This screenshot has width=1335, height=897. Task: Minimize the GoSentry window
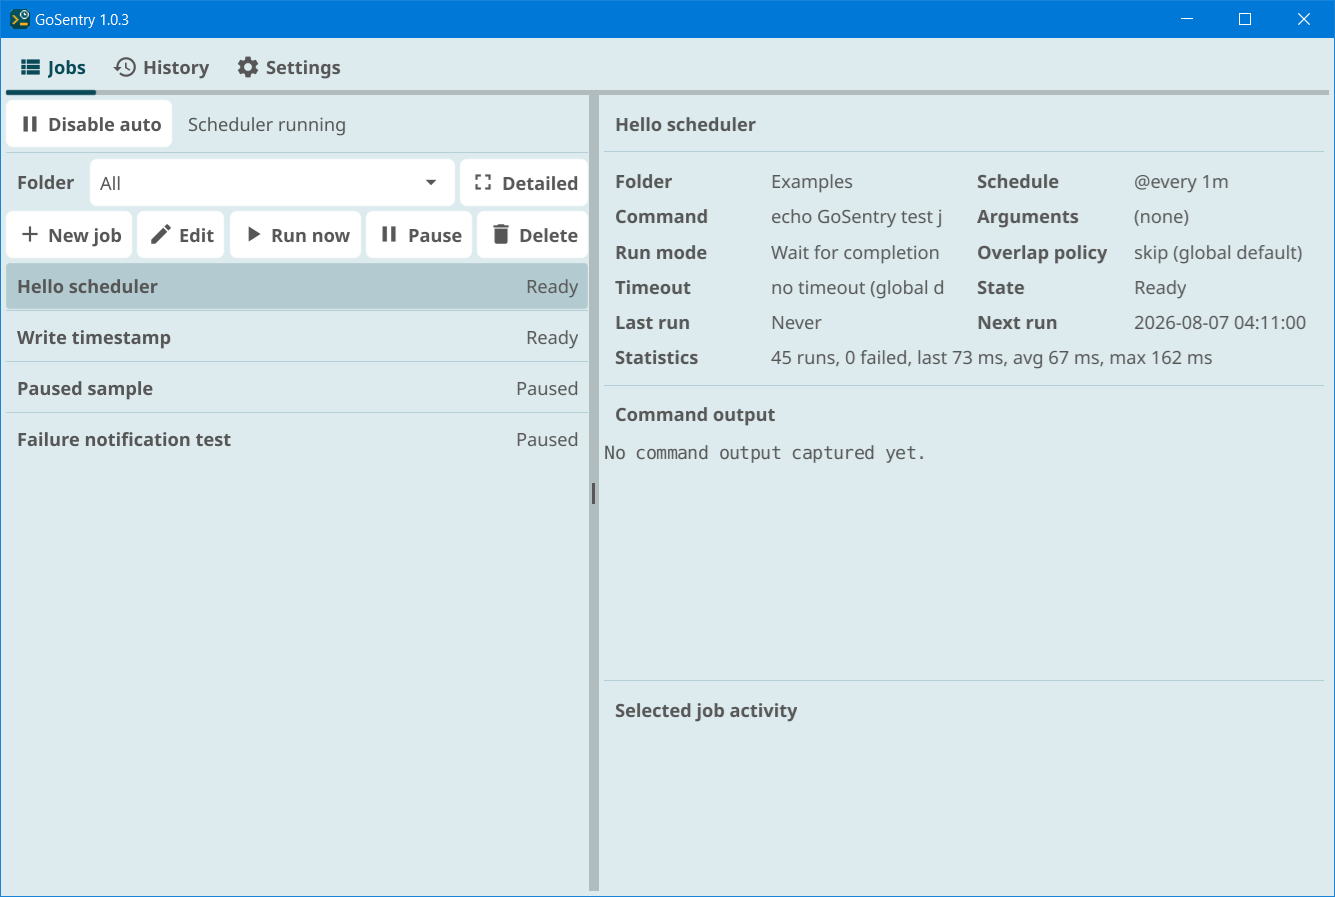[x=1187, y=19]
